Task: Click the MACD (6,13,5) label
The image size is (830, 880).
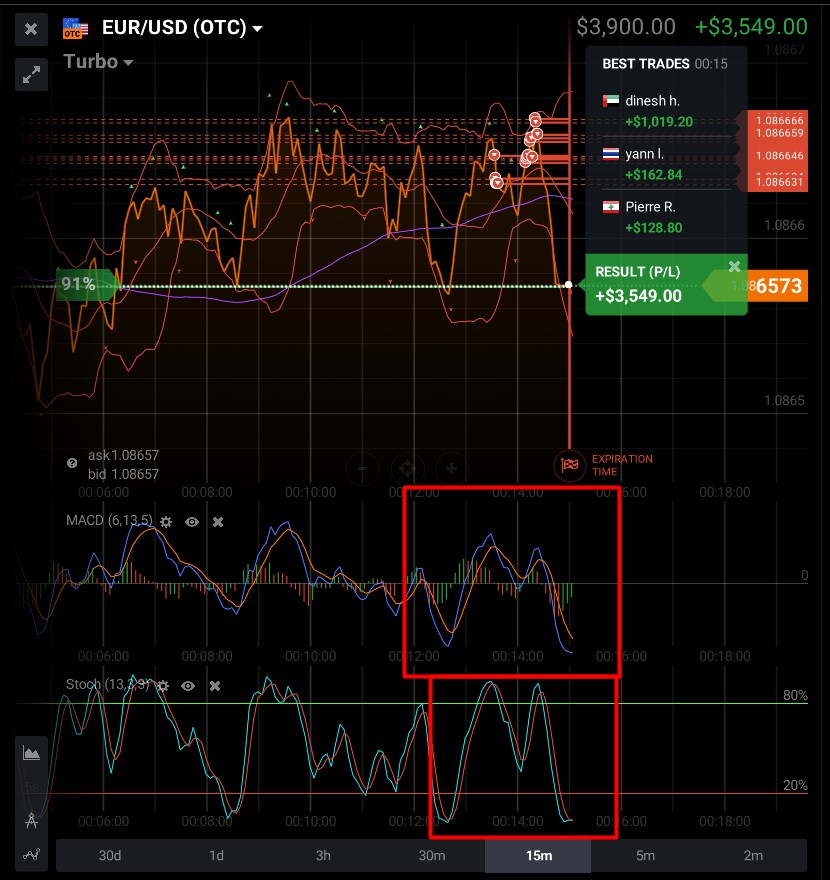Action: 109,521
